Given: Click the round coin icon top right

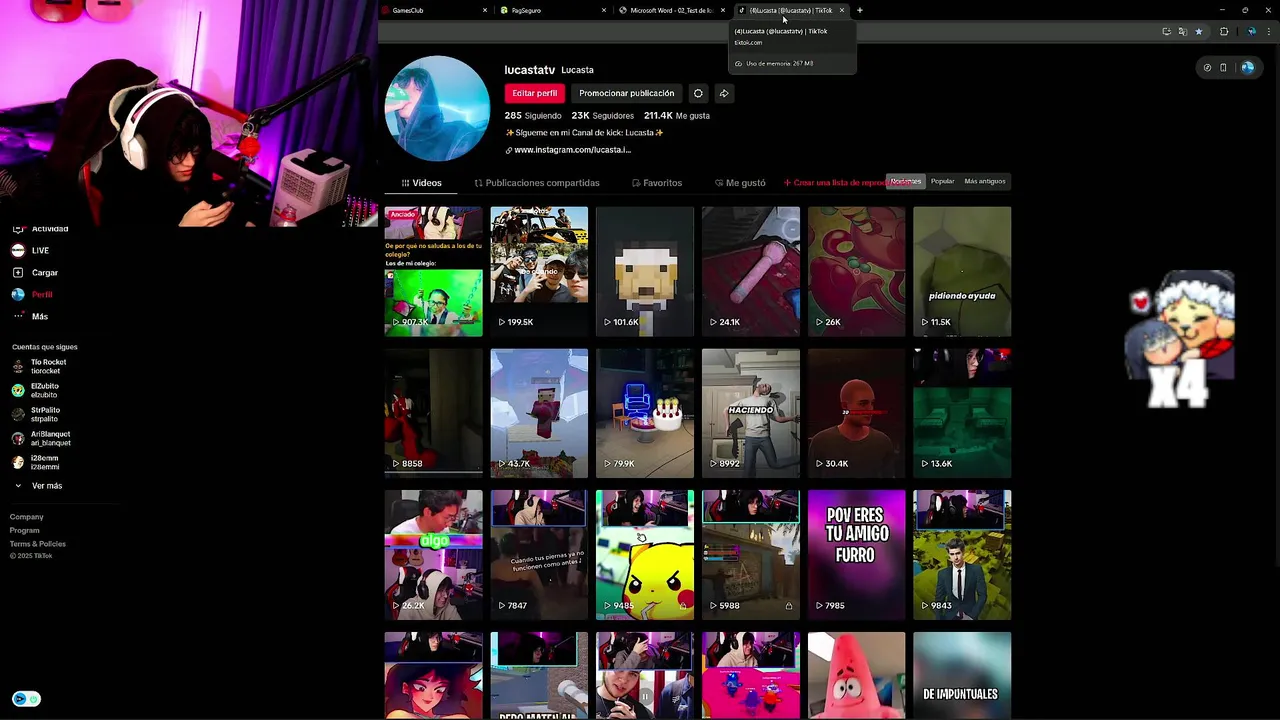Looking at the screenshot, I should pos(1207,68).
